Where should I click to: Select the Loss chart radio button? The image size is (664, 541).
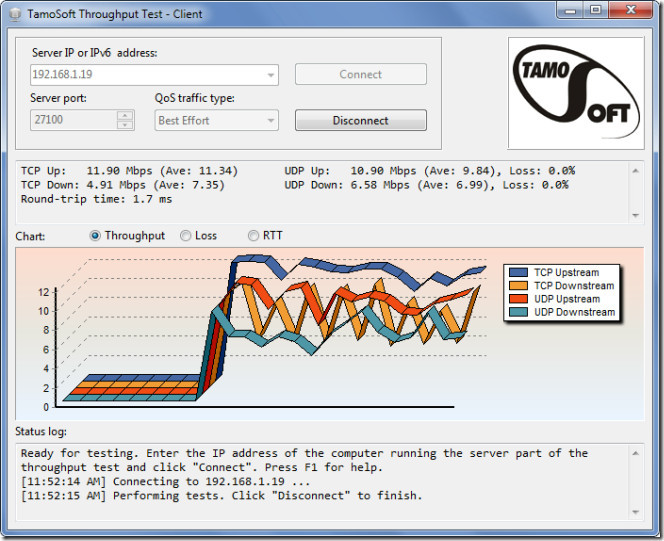click(x=185, y=236)
